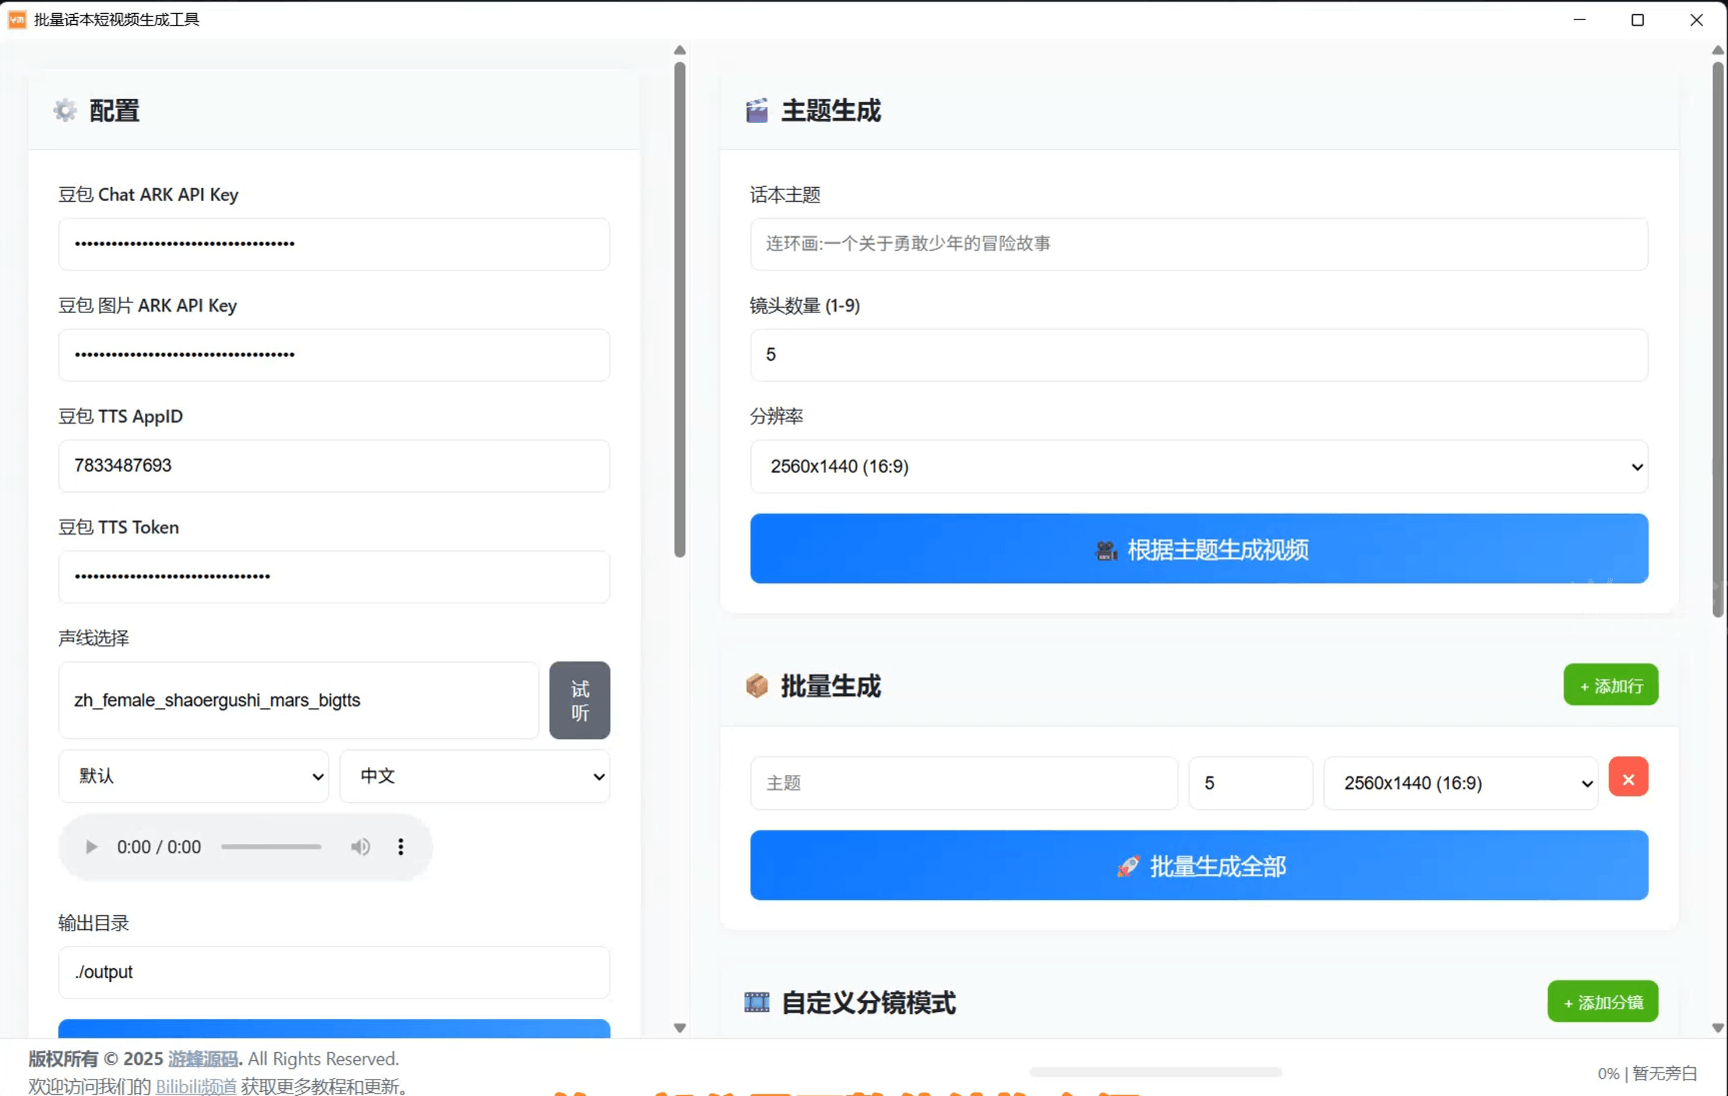Visit the Bilibili频道 link
Screen dimensions: 1728x1096
coord(196,1086)
